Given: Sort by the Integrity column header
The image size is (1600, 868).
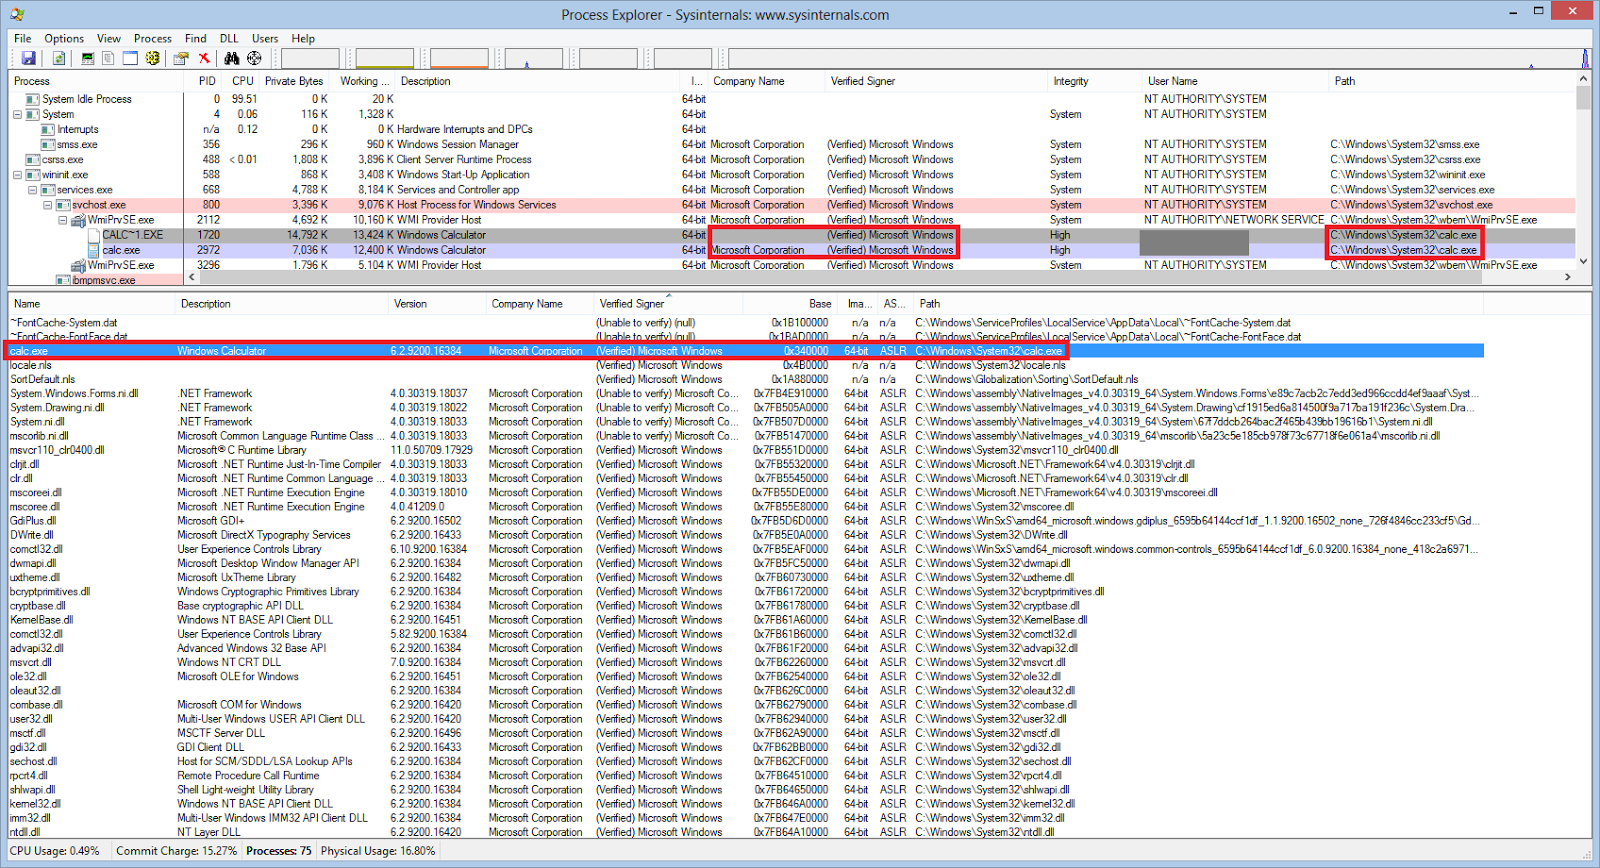Looking at the screenshot, I should coord(1093,81).
